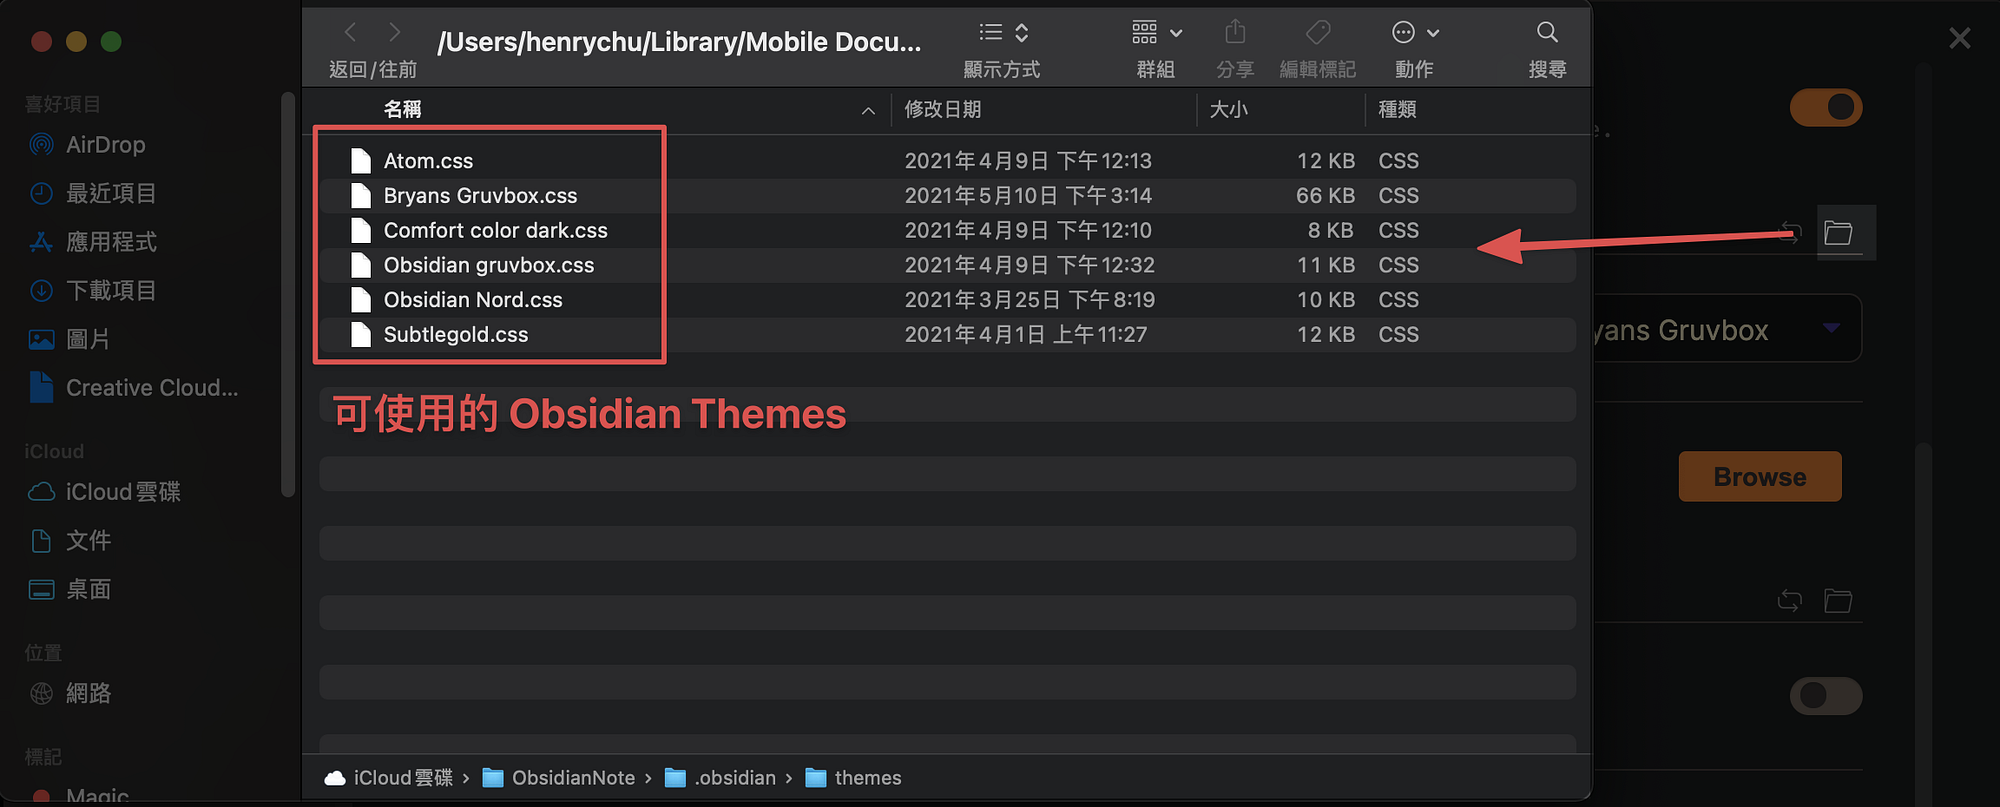Click lower folder icon in Obsidian
This screenshot has height=807, width=2000.
point(1838,601)
